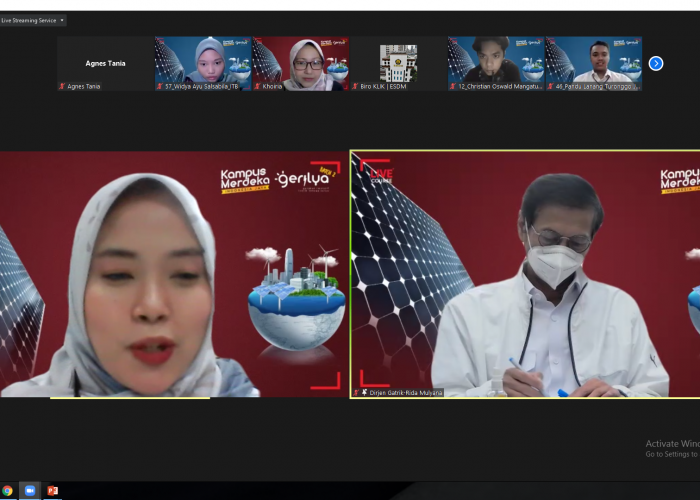Open Google Chrome from the taskbar

tap(7, 490)
